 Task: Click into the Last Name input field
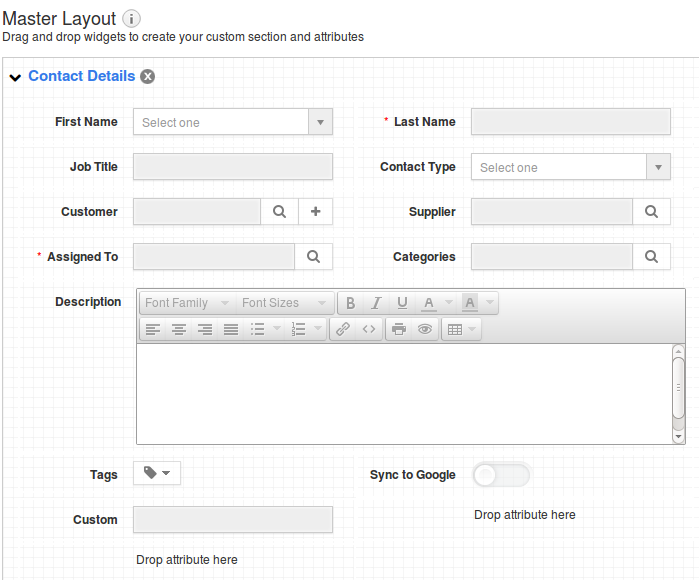(x=570, y=122)
